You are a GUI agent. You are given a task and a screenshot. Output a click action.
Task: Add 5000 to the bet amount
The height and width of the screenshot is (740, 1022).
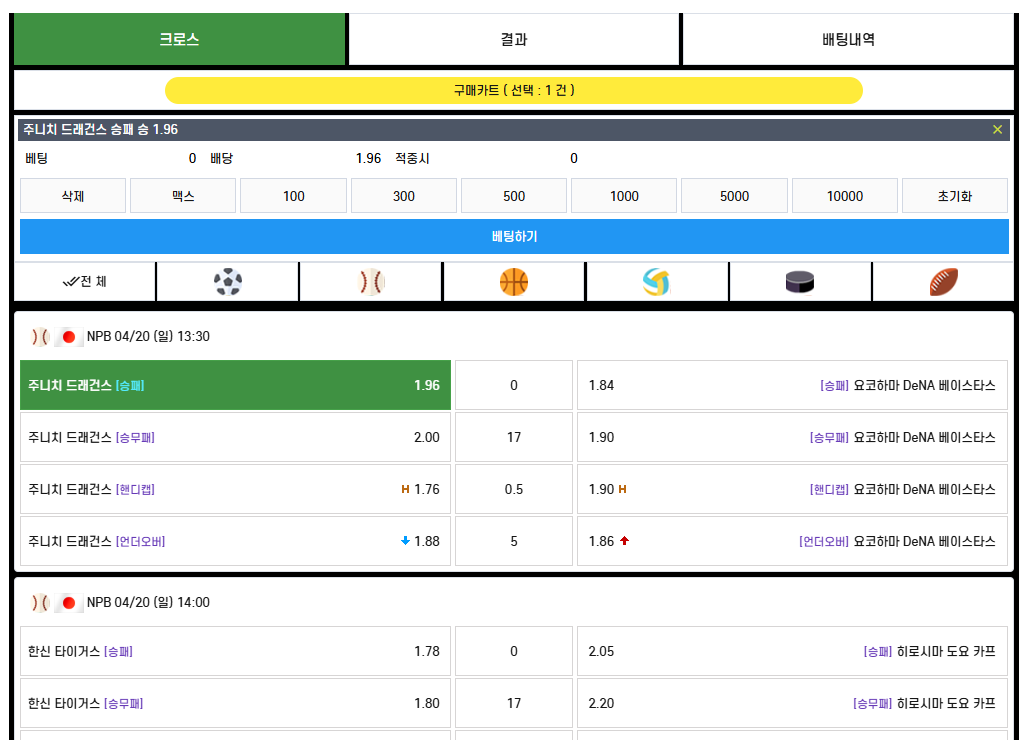(x=734, y=196)
